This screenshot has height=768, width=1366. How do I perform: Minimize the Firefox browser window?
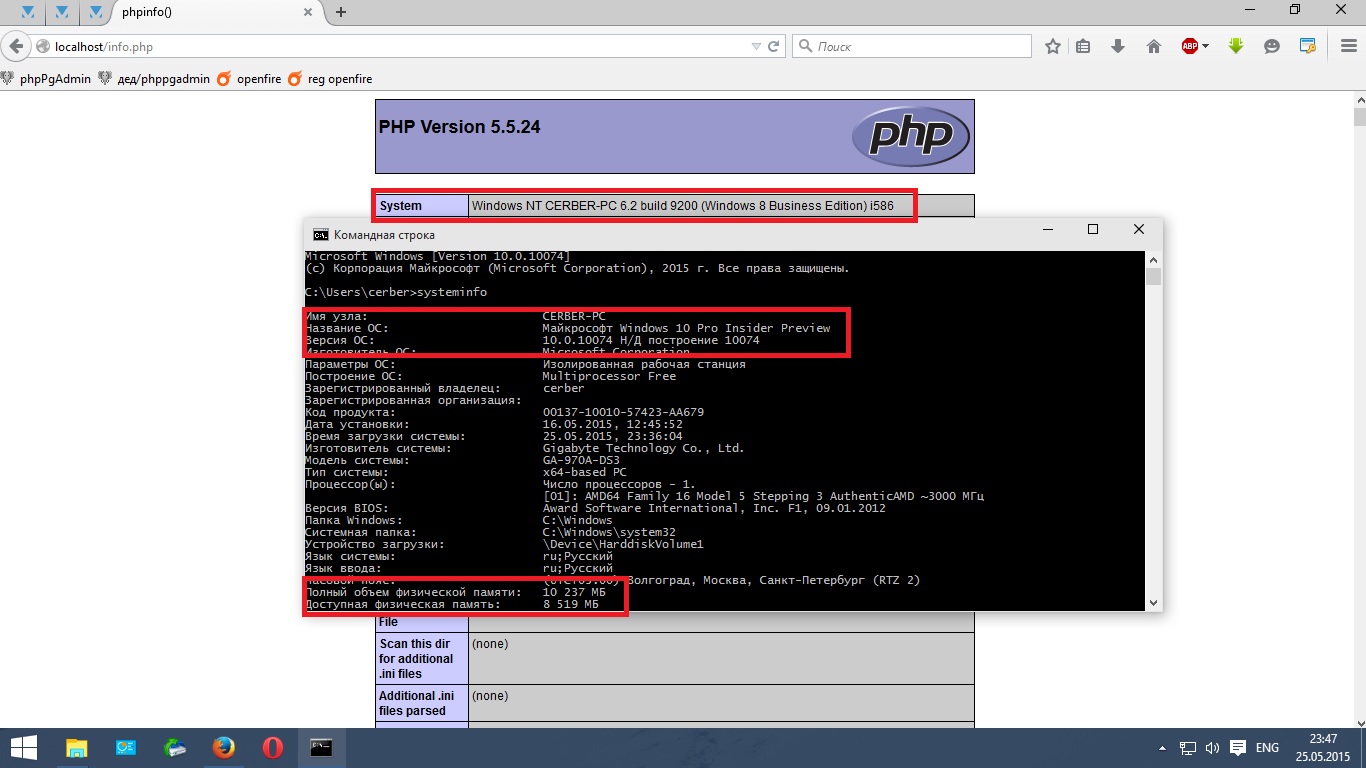1249,10
